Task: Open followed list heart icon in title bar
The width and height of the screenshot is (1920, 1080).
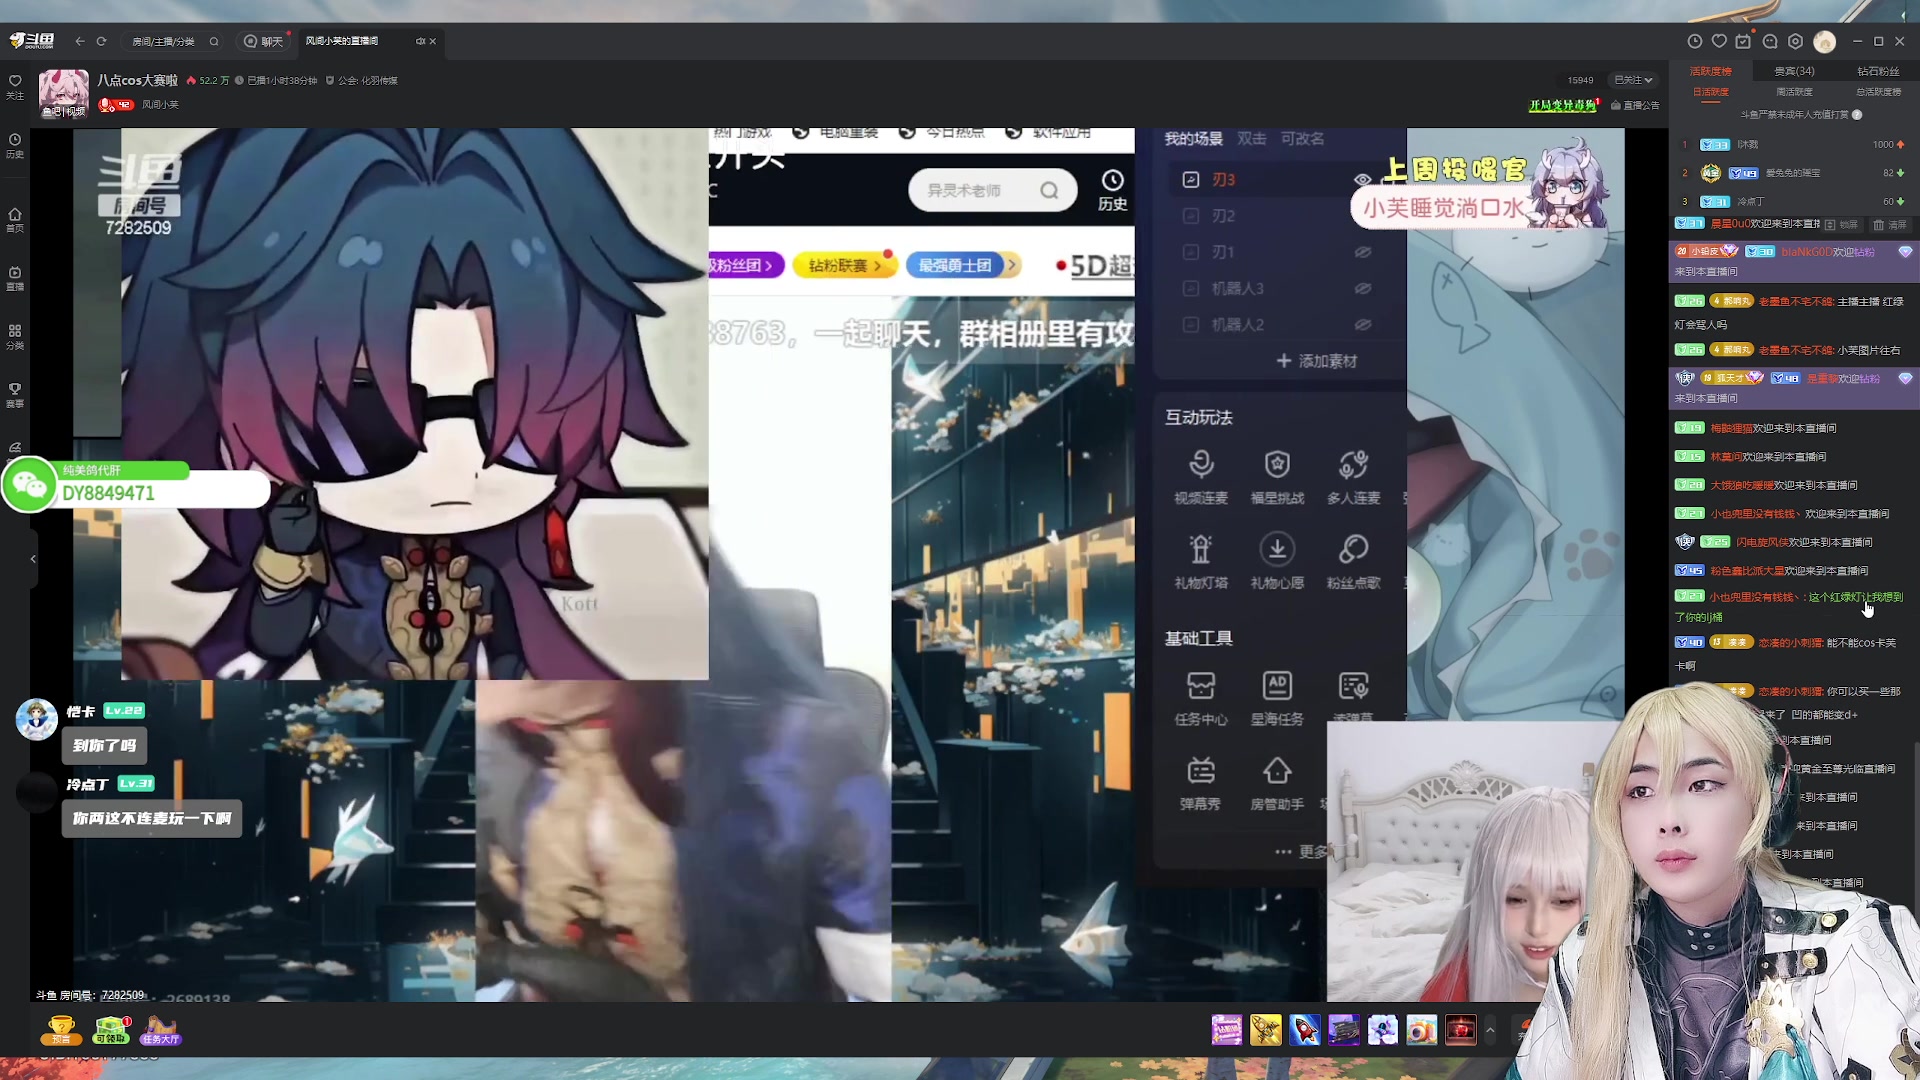Action: 1719,41
